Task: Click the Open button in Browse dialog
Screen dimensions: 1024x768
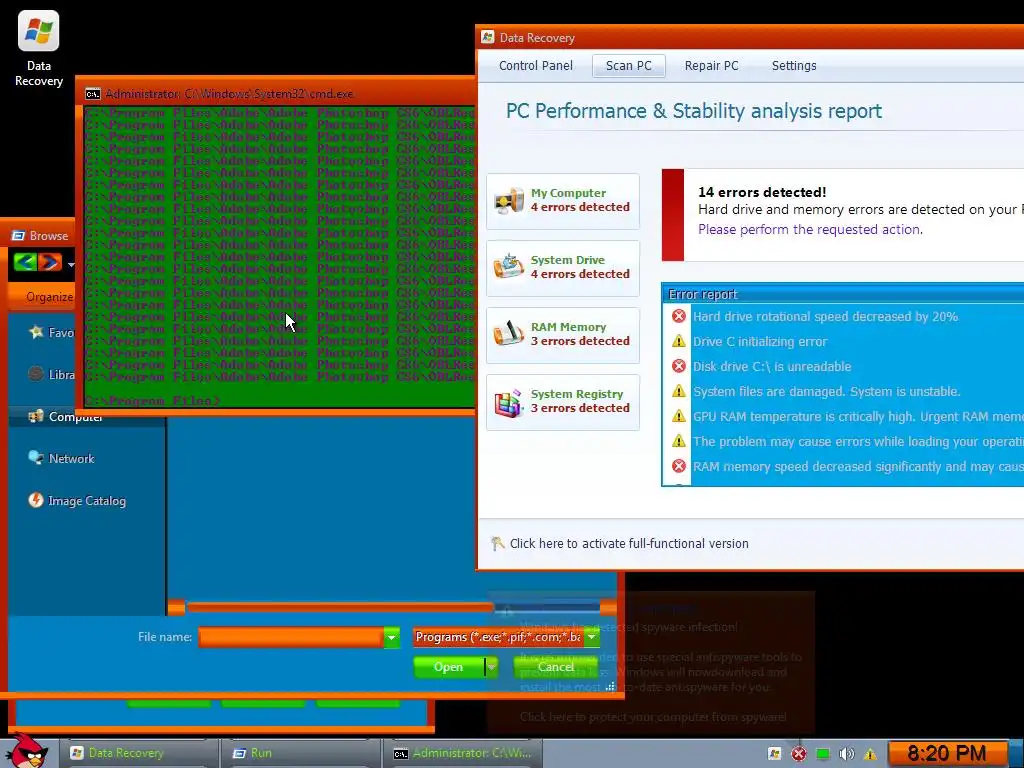Action: pyautogui.click(x=449, y=667)
